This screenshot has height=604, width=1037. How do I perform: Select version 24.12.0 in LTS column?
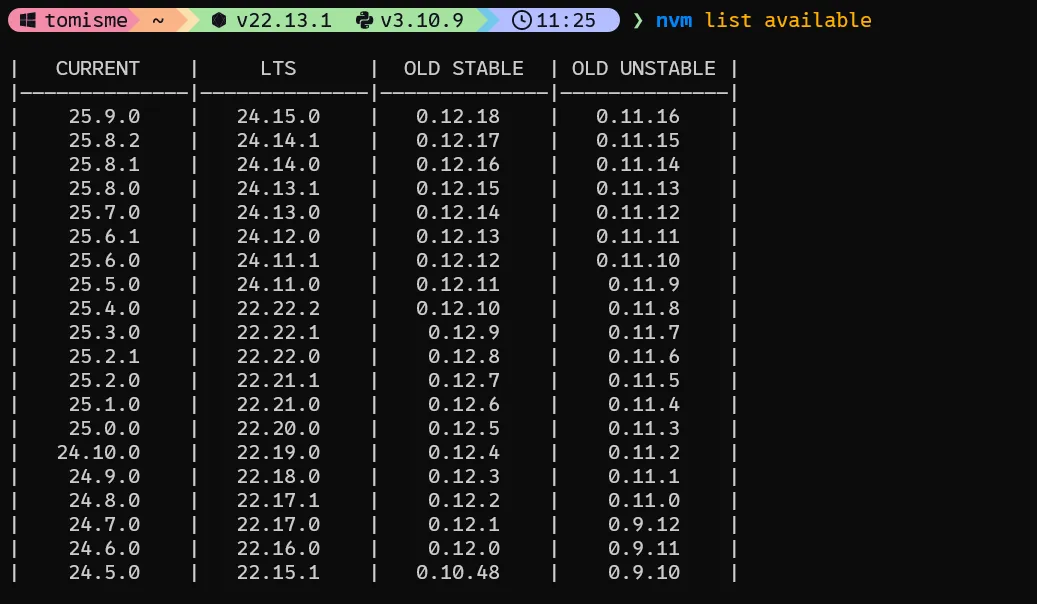pyautogui.click(x=278, y=236)
